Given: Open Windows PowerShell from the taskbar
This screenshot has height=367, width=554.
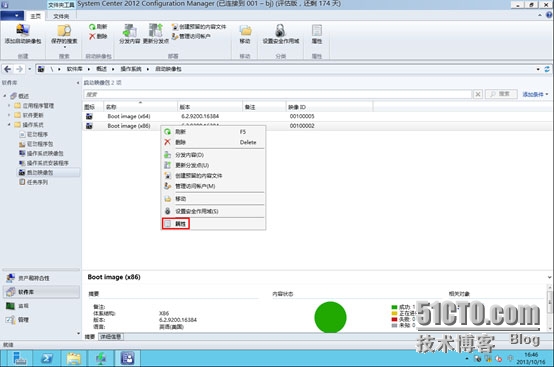Looking at the screenshot, I should [47, 359].
